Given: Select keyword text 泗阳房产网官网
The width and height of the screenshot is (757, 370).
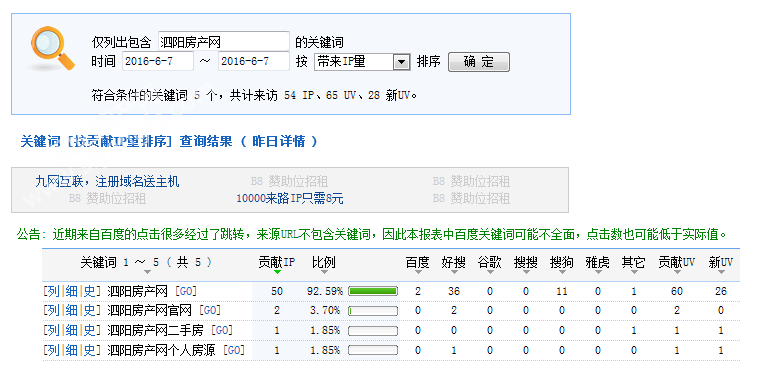Looking at the screenshot, I should pos(149,310).
